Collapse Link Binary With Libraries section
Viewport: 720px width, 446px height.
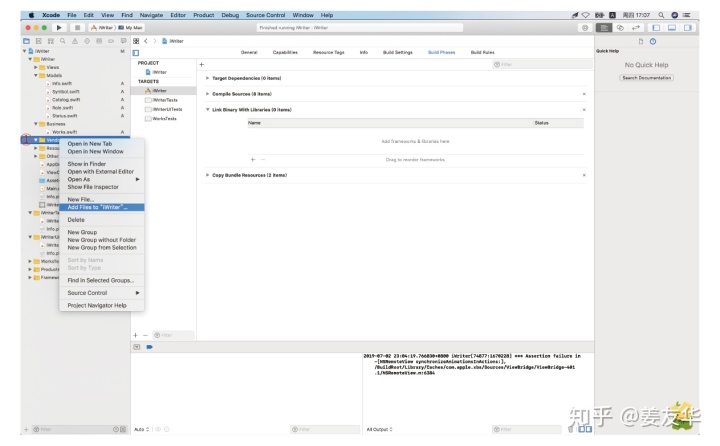(208, 109)
